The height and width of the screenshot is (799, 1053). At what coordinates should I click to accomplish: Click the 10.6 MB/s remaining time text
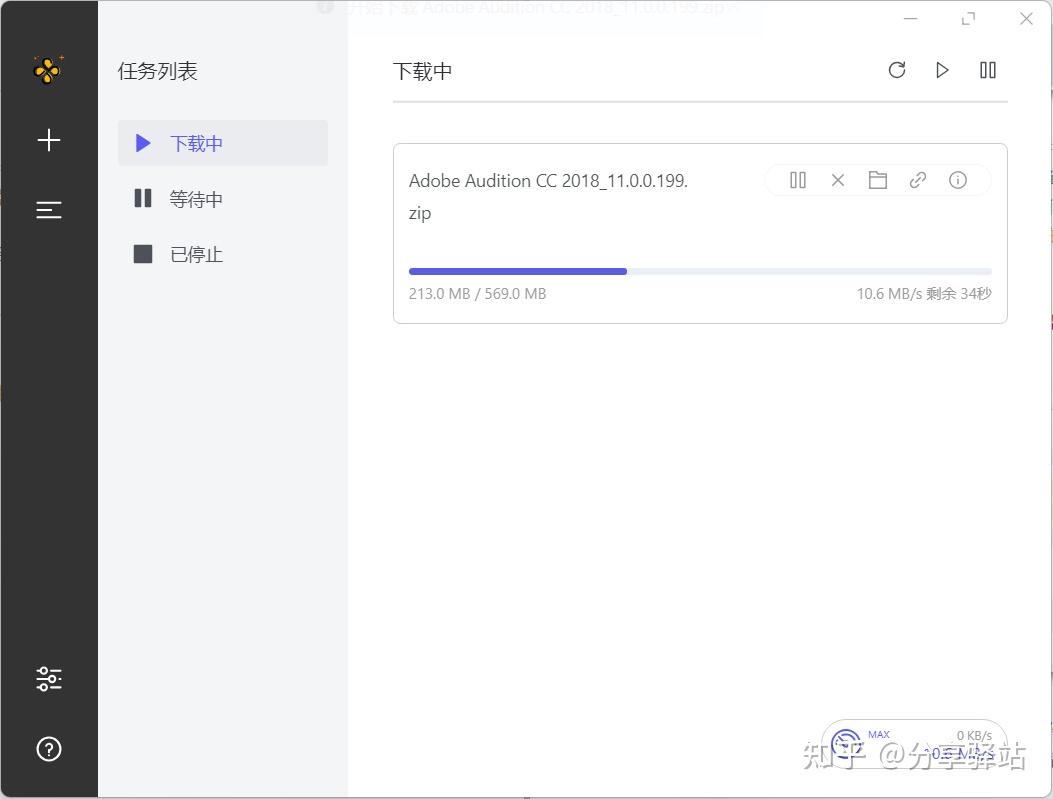click(x=924, y=293)
